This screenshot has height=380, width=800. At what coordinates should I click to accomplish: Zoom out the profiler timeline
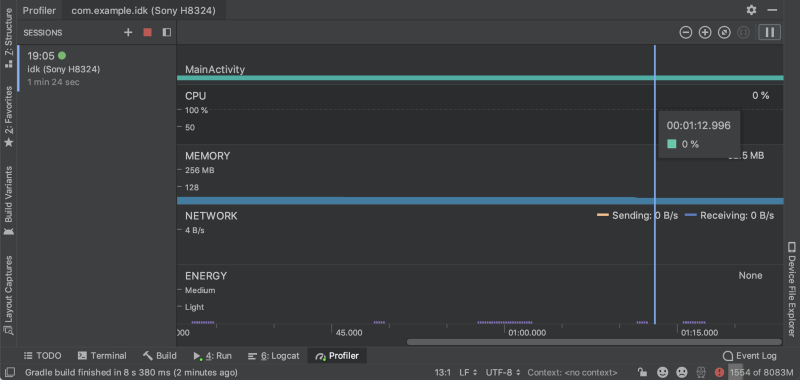pyautogui.click(x=686, y=33)
